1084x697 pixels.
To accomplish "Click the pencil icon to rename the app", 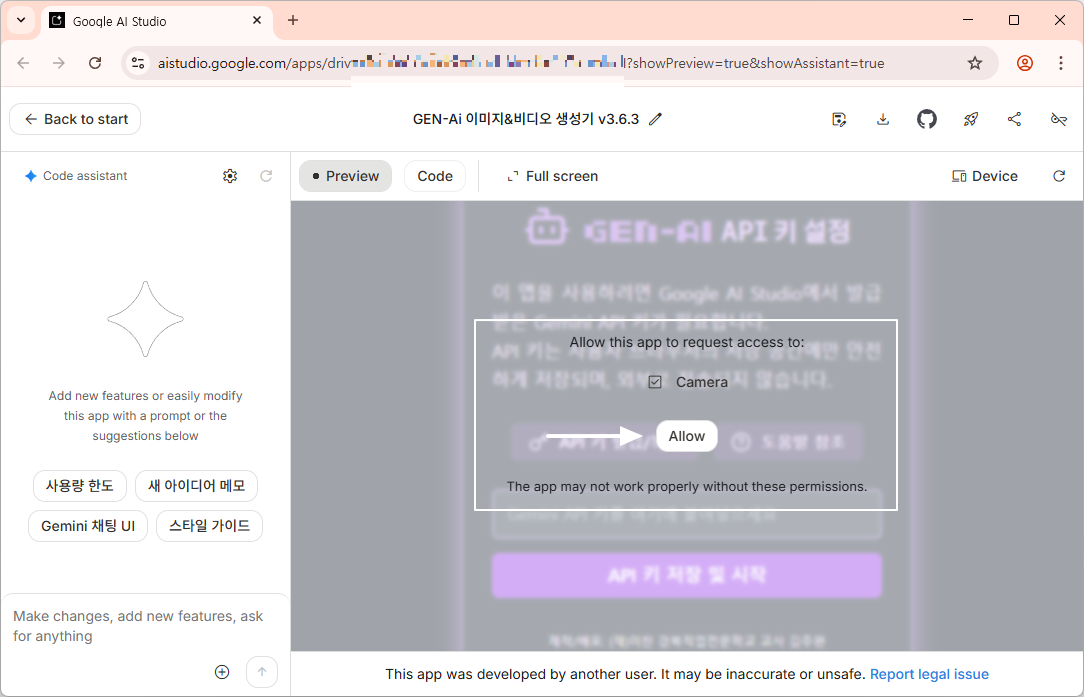I will [x=655, y=119].
